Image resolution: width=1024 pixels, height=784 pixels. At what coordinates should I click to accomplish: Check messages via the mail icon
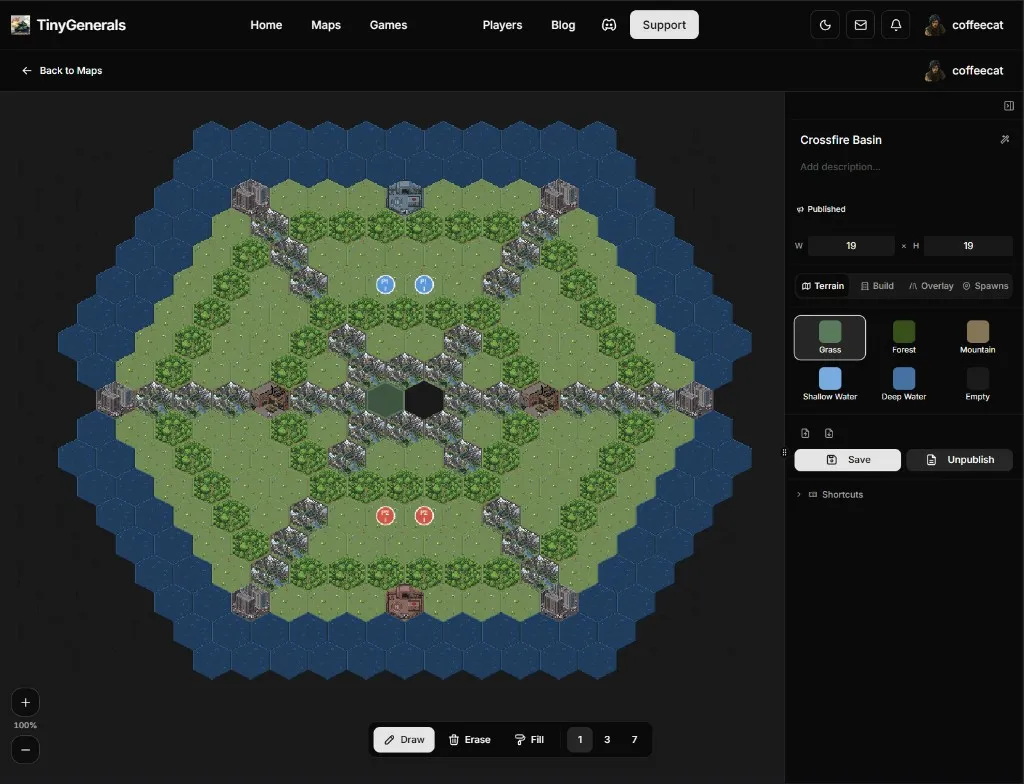pos(860,24)
